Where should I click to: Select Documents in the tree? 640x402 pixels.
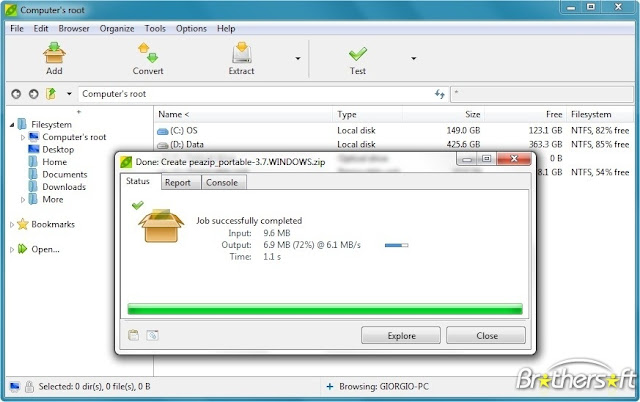64,175
